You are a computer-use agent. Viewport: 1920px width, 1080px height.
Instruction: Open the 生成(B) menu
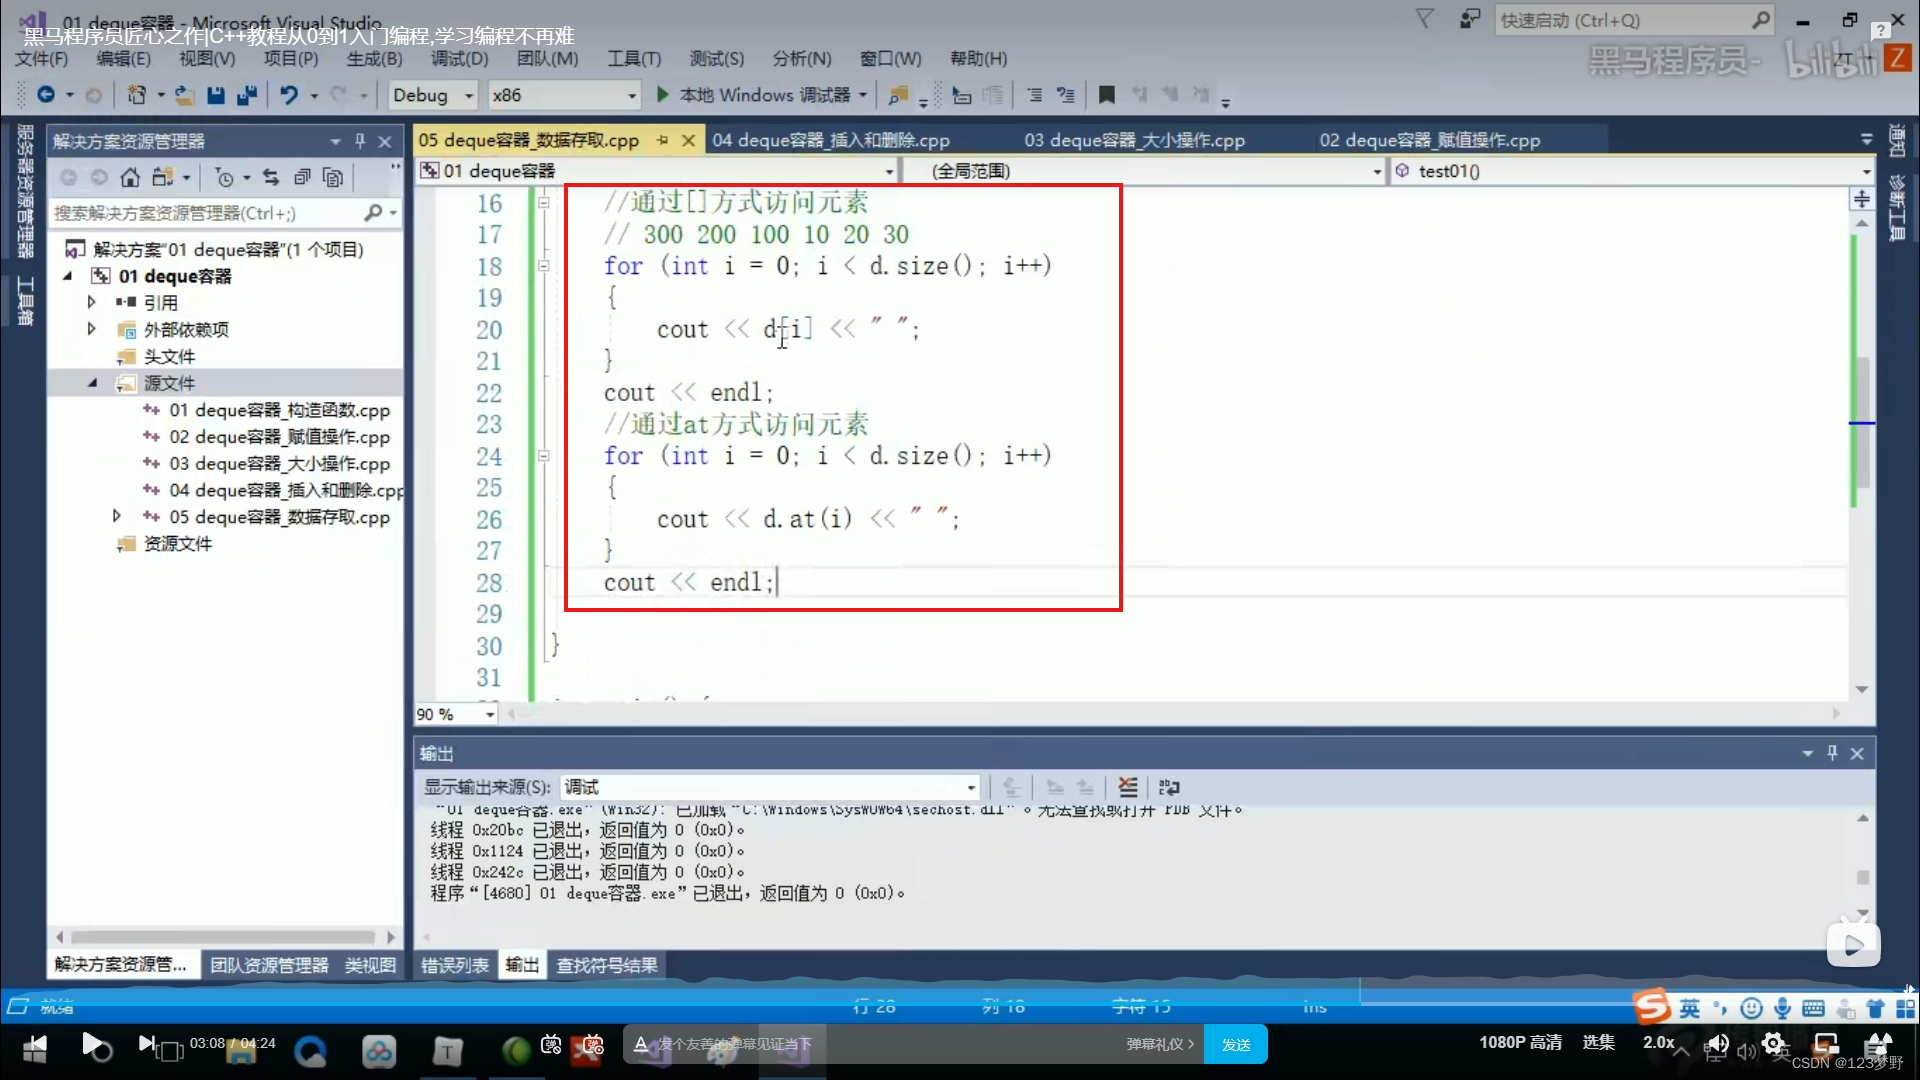[x=375, y=59]
